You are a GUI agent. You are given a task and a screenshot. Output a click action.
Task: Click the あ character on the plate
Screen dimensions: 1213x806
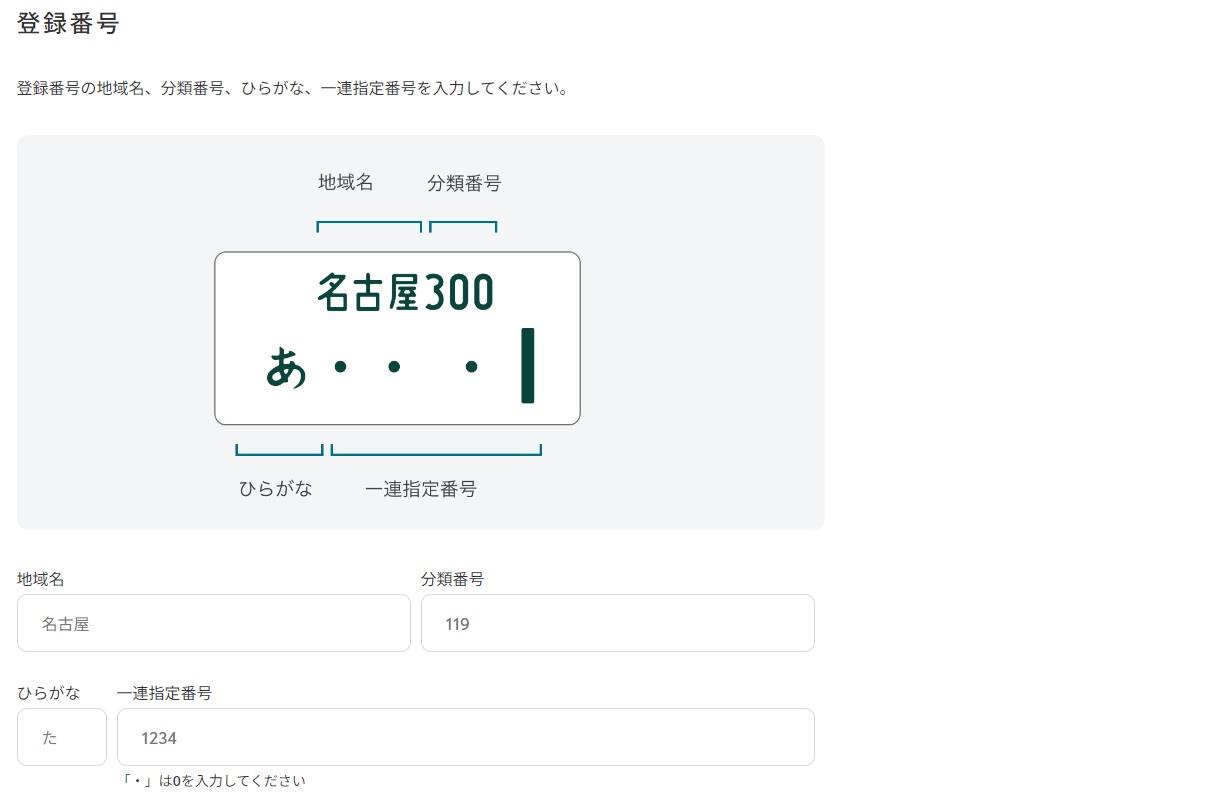tap(286, 367)
